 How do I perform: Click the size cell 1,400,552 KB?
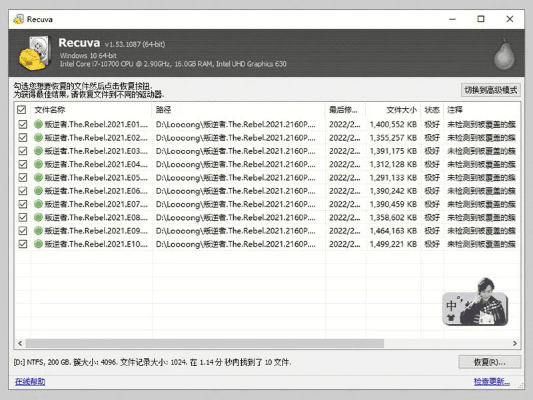(393, 124)
